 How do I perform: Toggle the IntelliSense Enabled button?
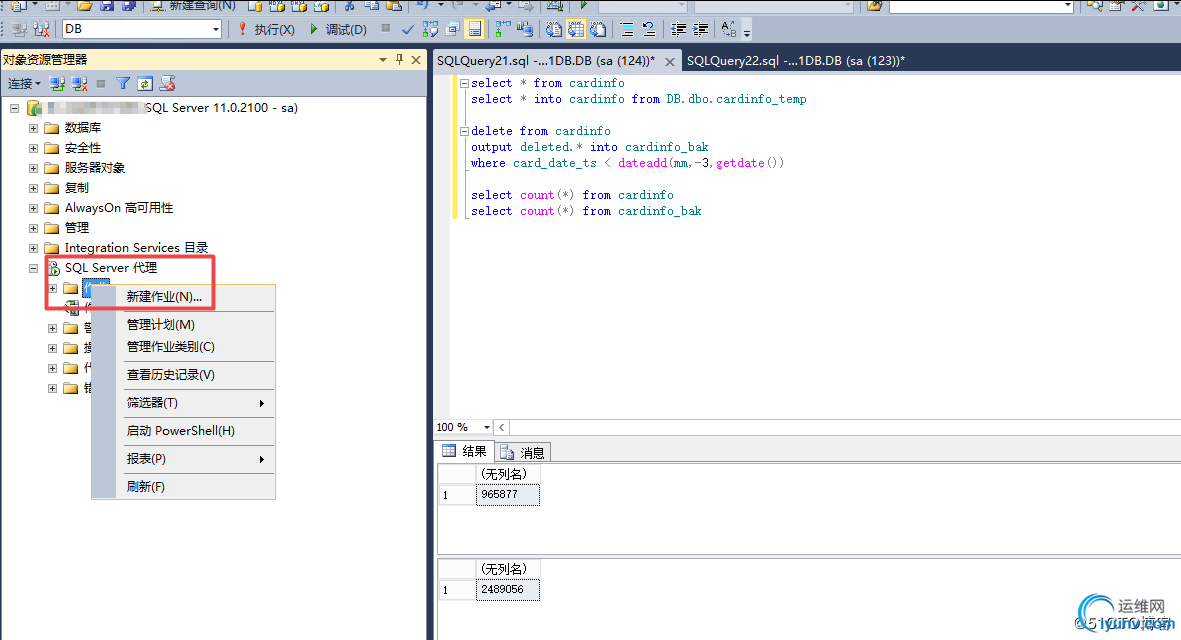coord(475,29)
